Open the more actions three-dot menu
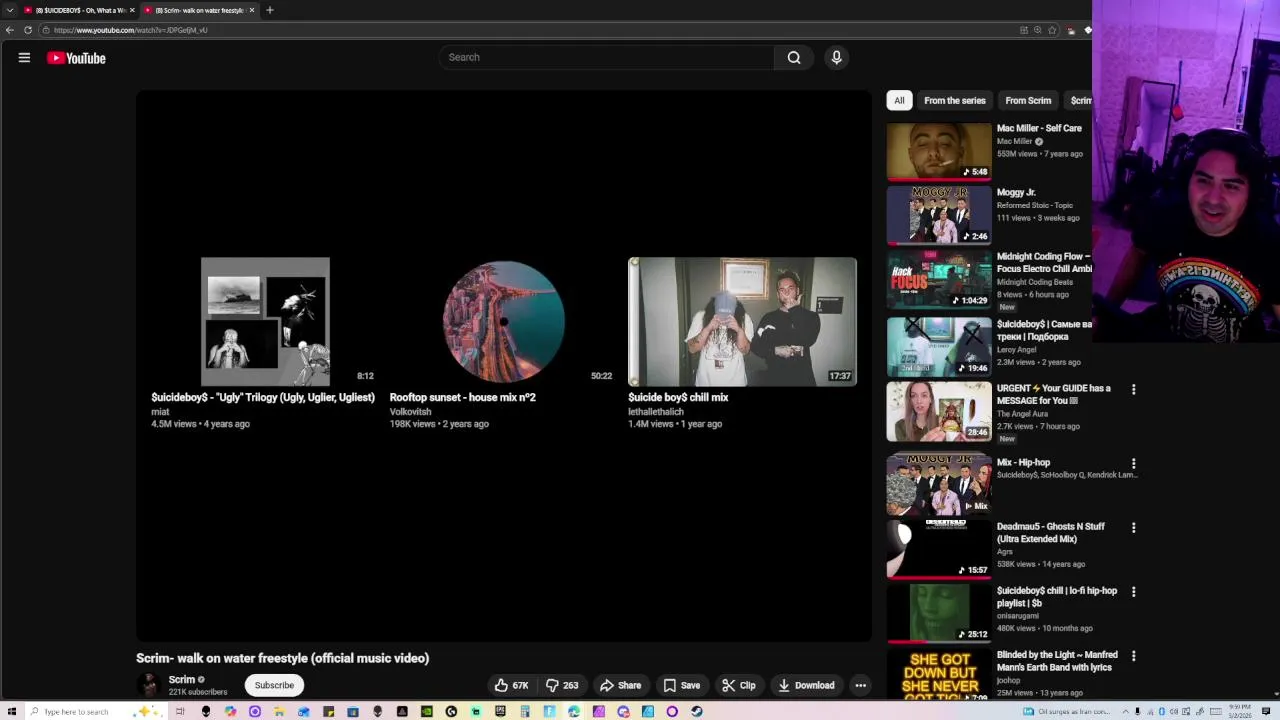Viewport: 1280px width, 720px height. tap(860, 685)
